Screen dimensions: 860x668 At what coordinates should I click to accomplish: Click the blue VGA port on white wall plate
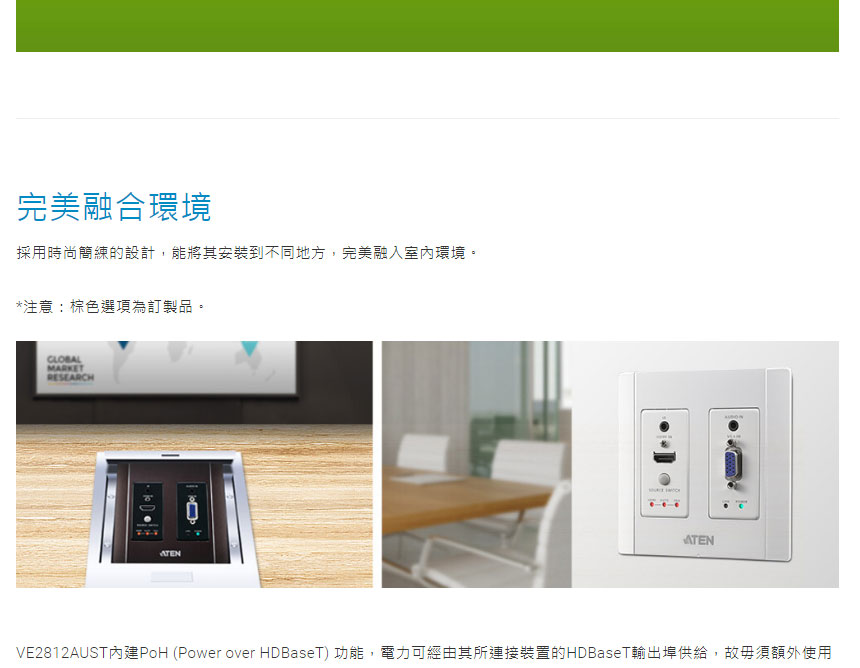coord(733,466)
